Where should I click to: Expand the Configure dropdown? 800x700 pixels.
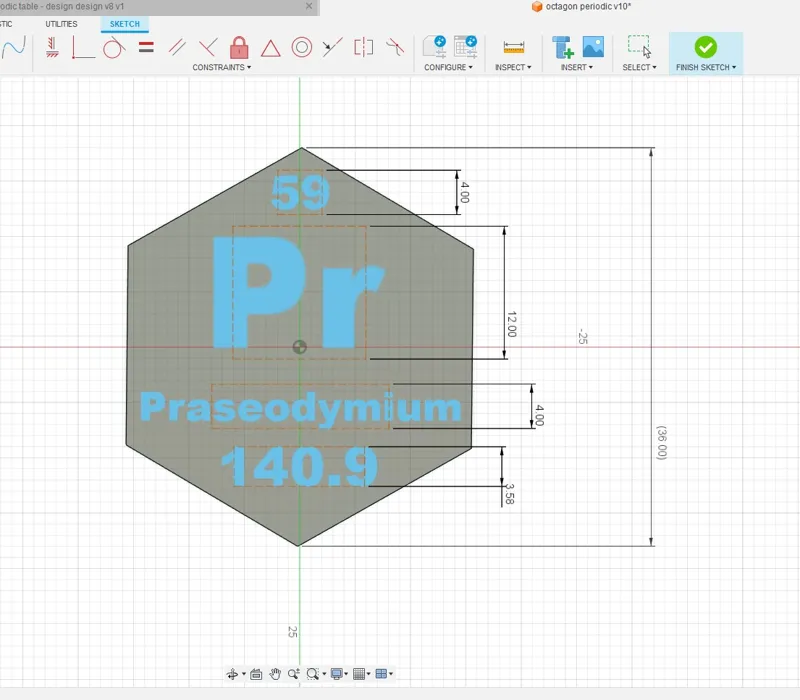[448, 67]
